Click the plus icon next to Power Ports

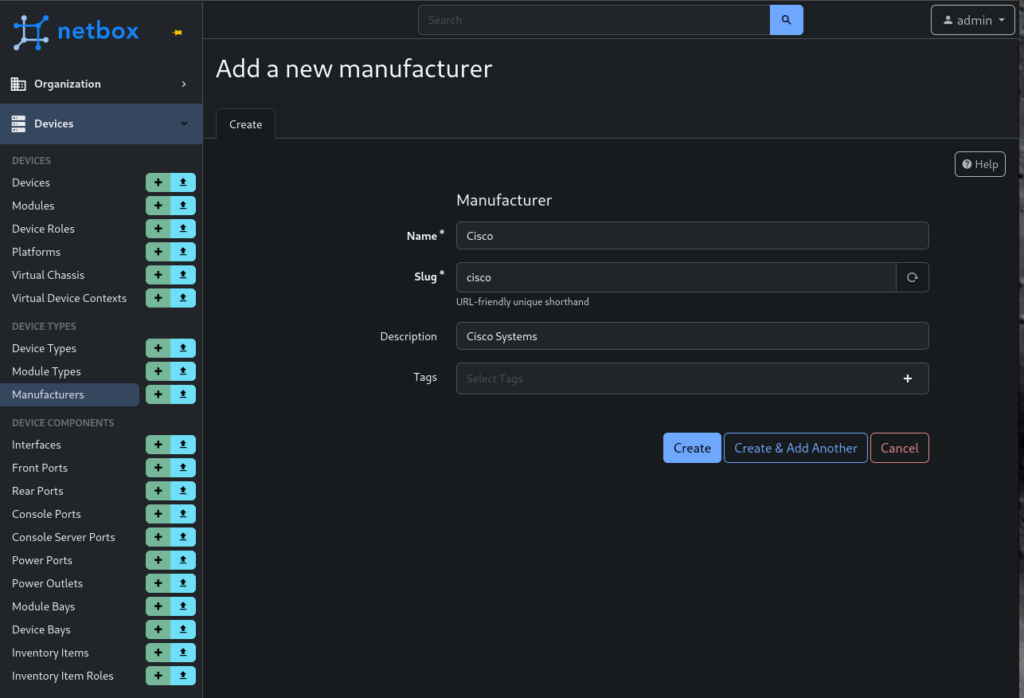158,561
